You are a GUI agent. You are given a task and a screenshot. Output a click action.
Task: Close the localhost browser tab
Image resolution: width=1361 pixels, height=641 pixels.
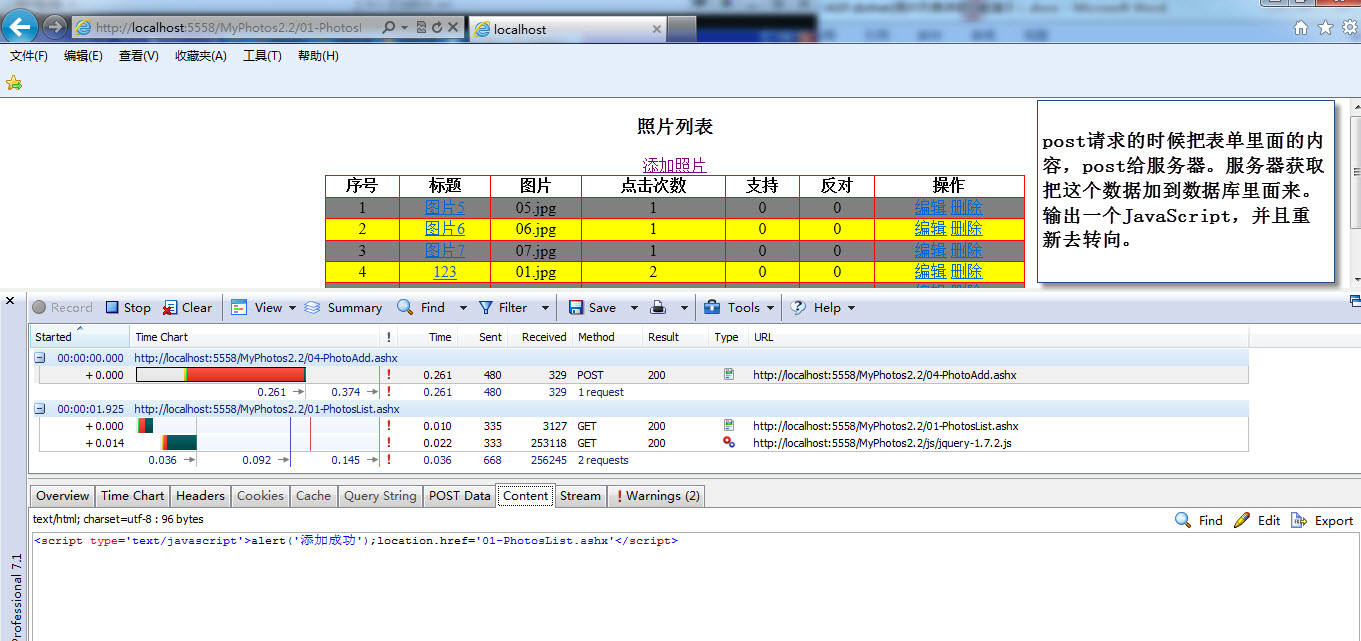(656, 29)
